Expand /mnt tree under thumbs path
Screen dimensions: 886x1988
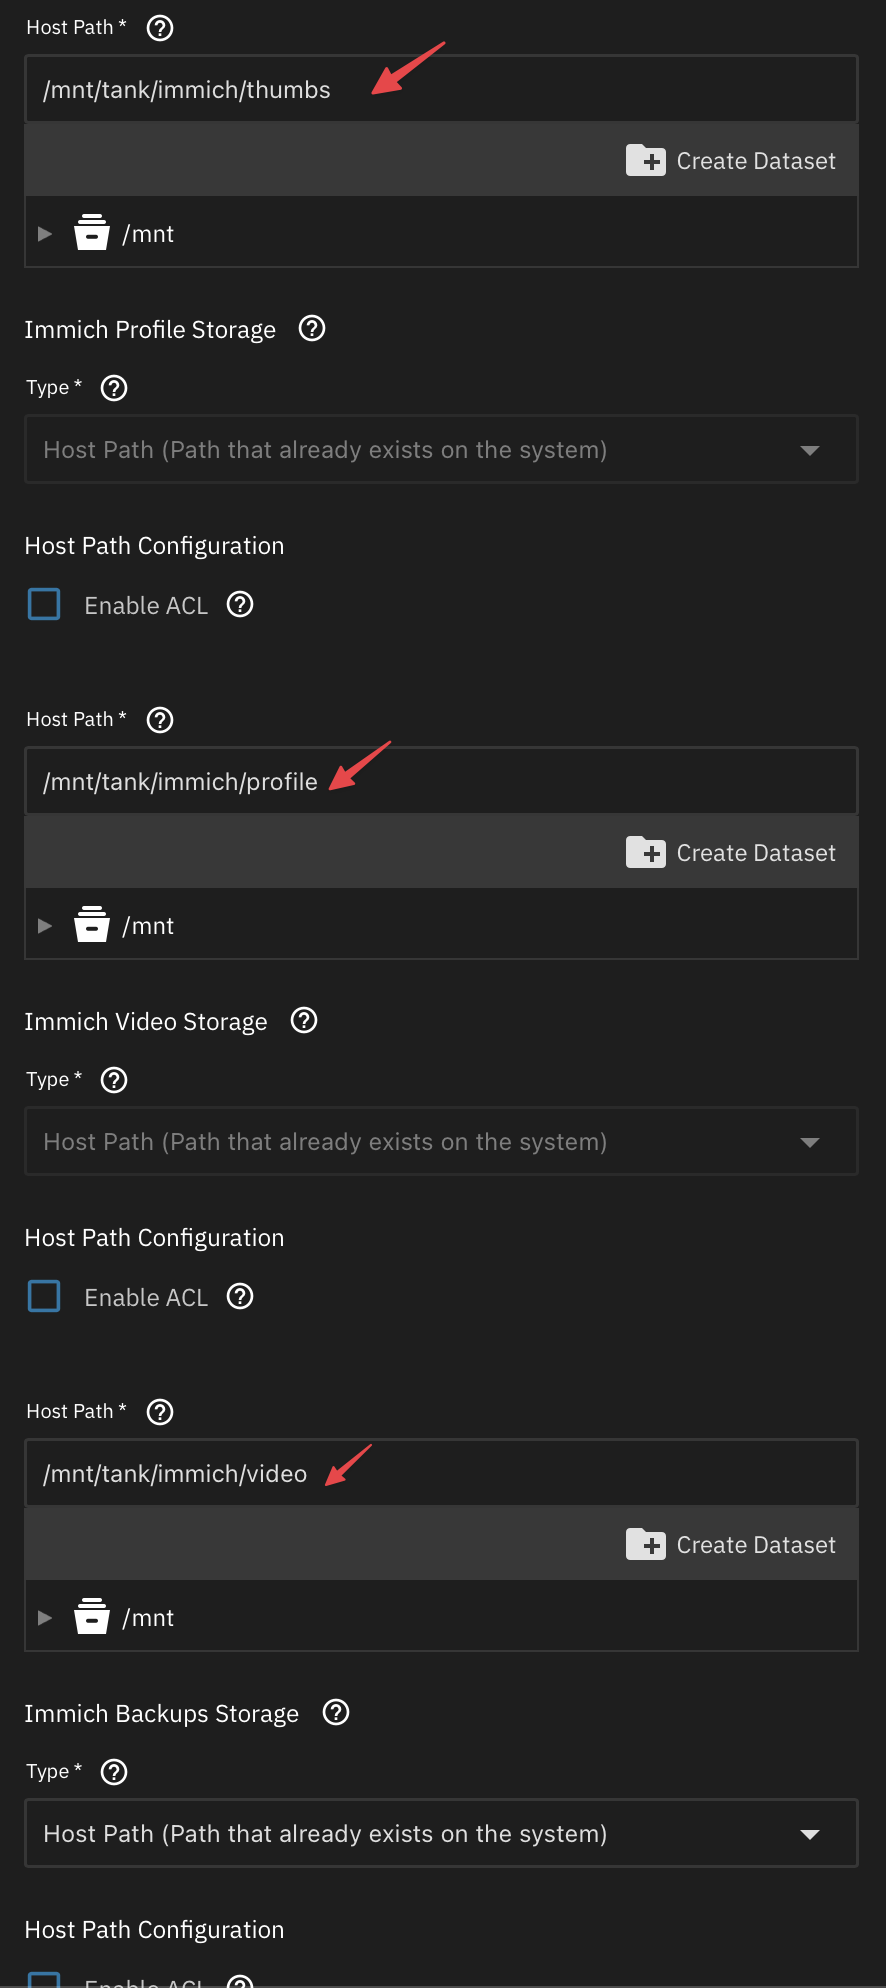(x=45, y=234)
